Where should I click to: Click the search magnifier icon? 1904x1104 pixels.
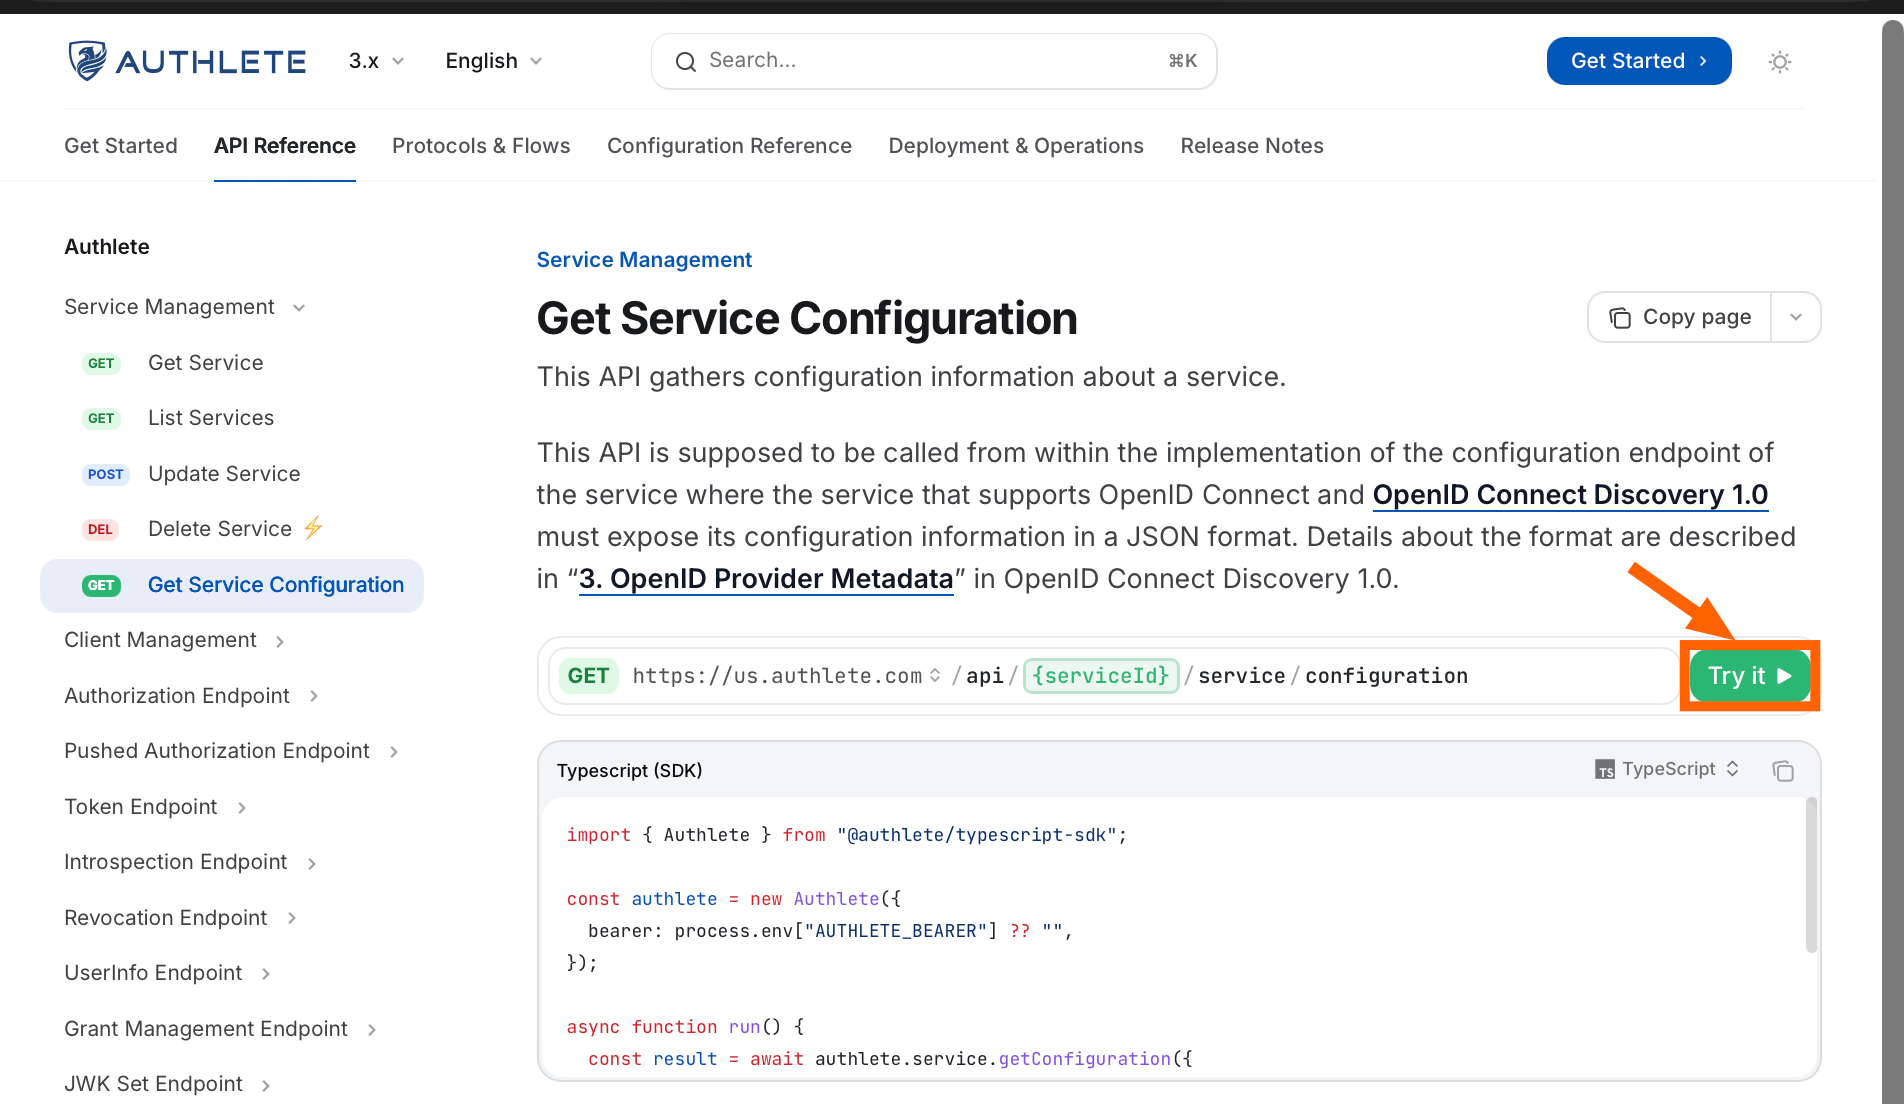tap(685, 62)
